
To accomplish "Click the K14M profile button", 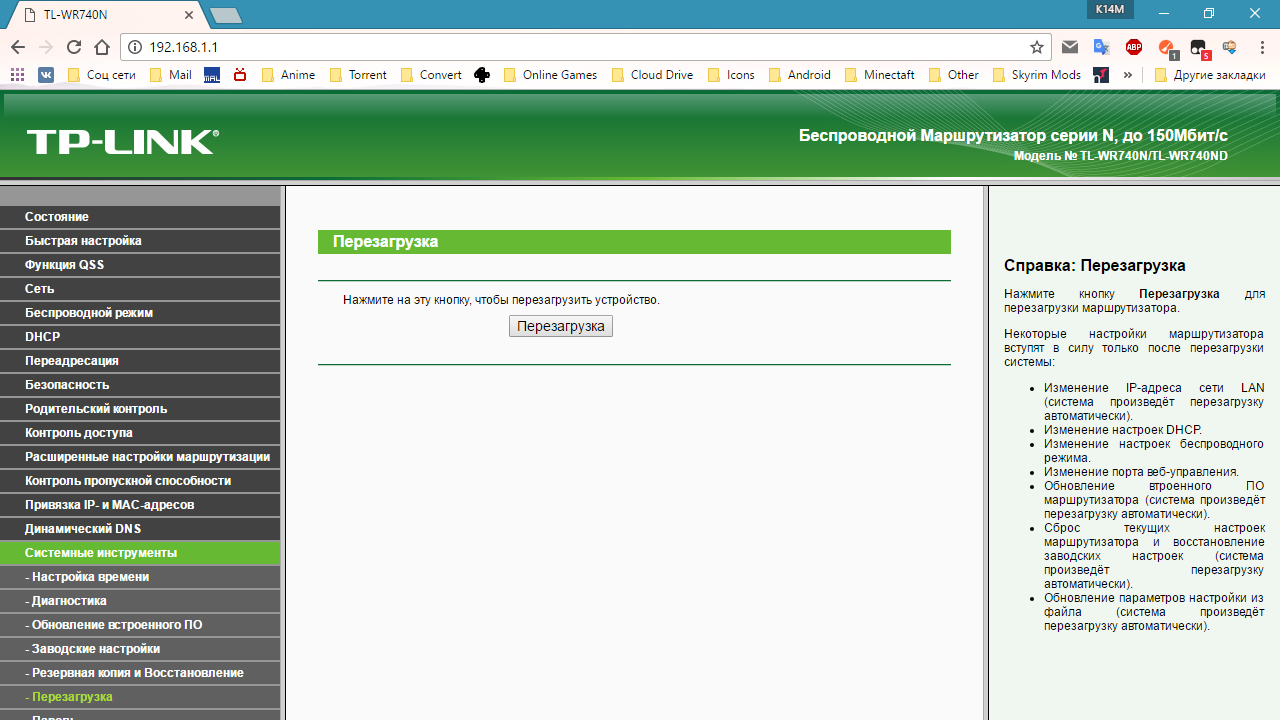I will tap(1110, 9).
